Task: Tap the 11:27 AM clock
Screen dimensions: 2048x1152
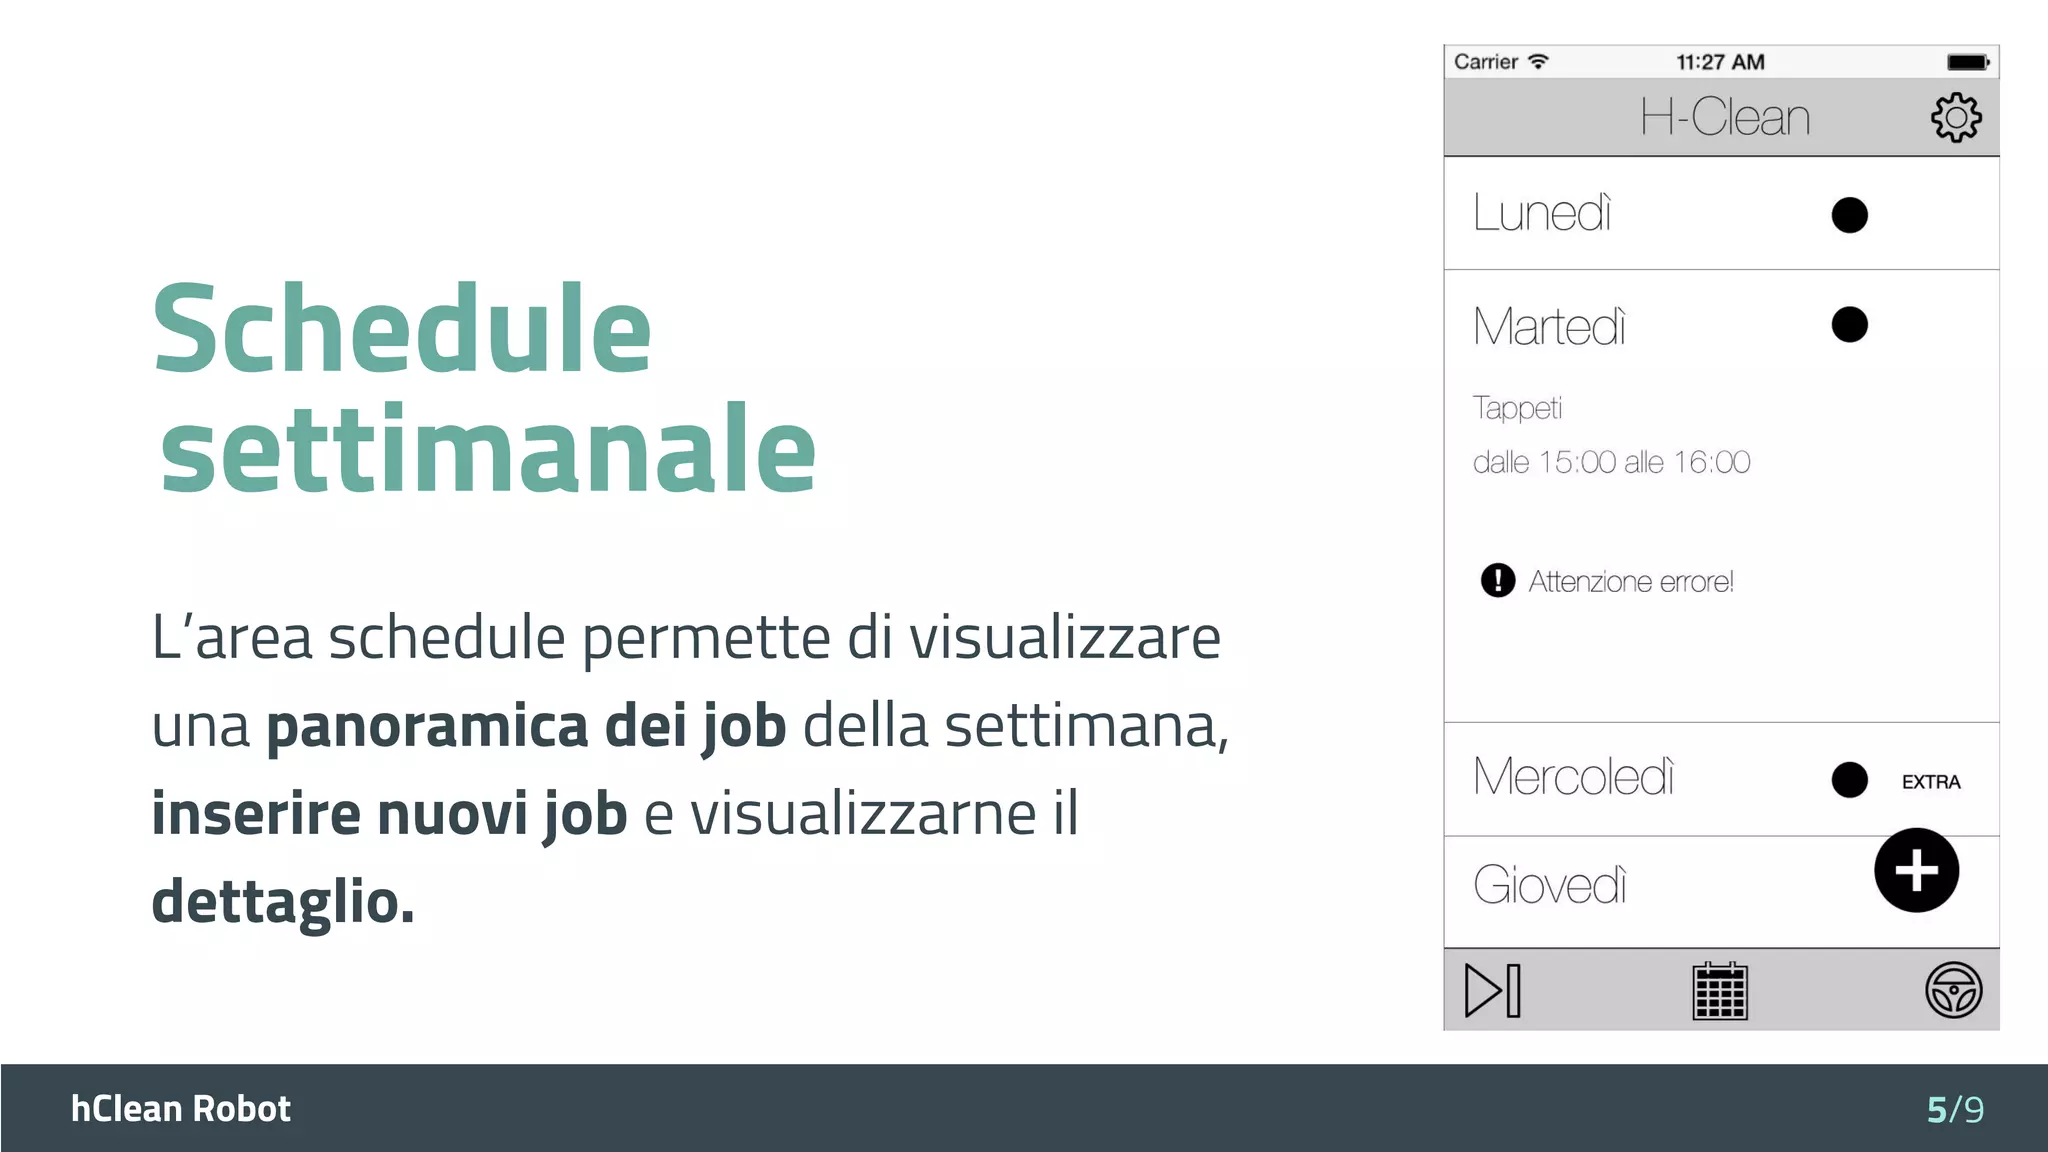Action: [1720, 62]
